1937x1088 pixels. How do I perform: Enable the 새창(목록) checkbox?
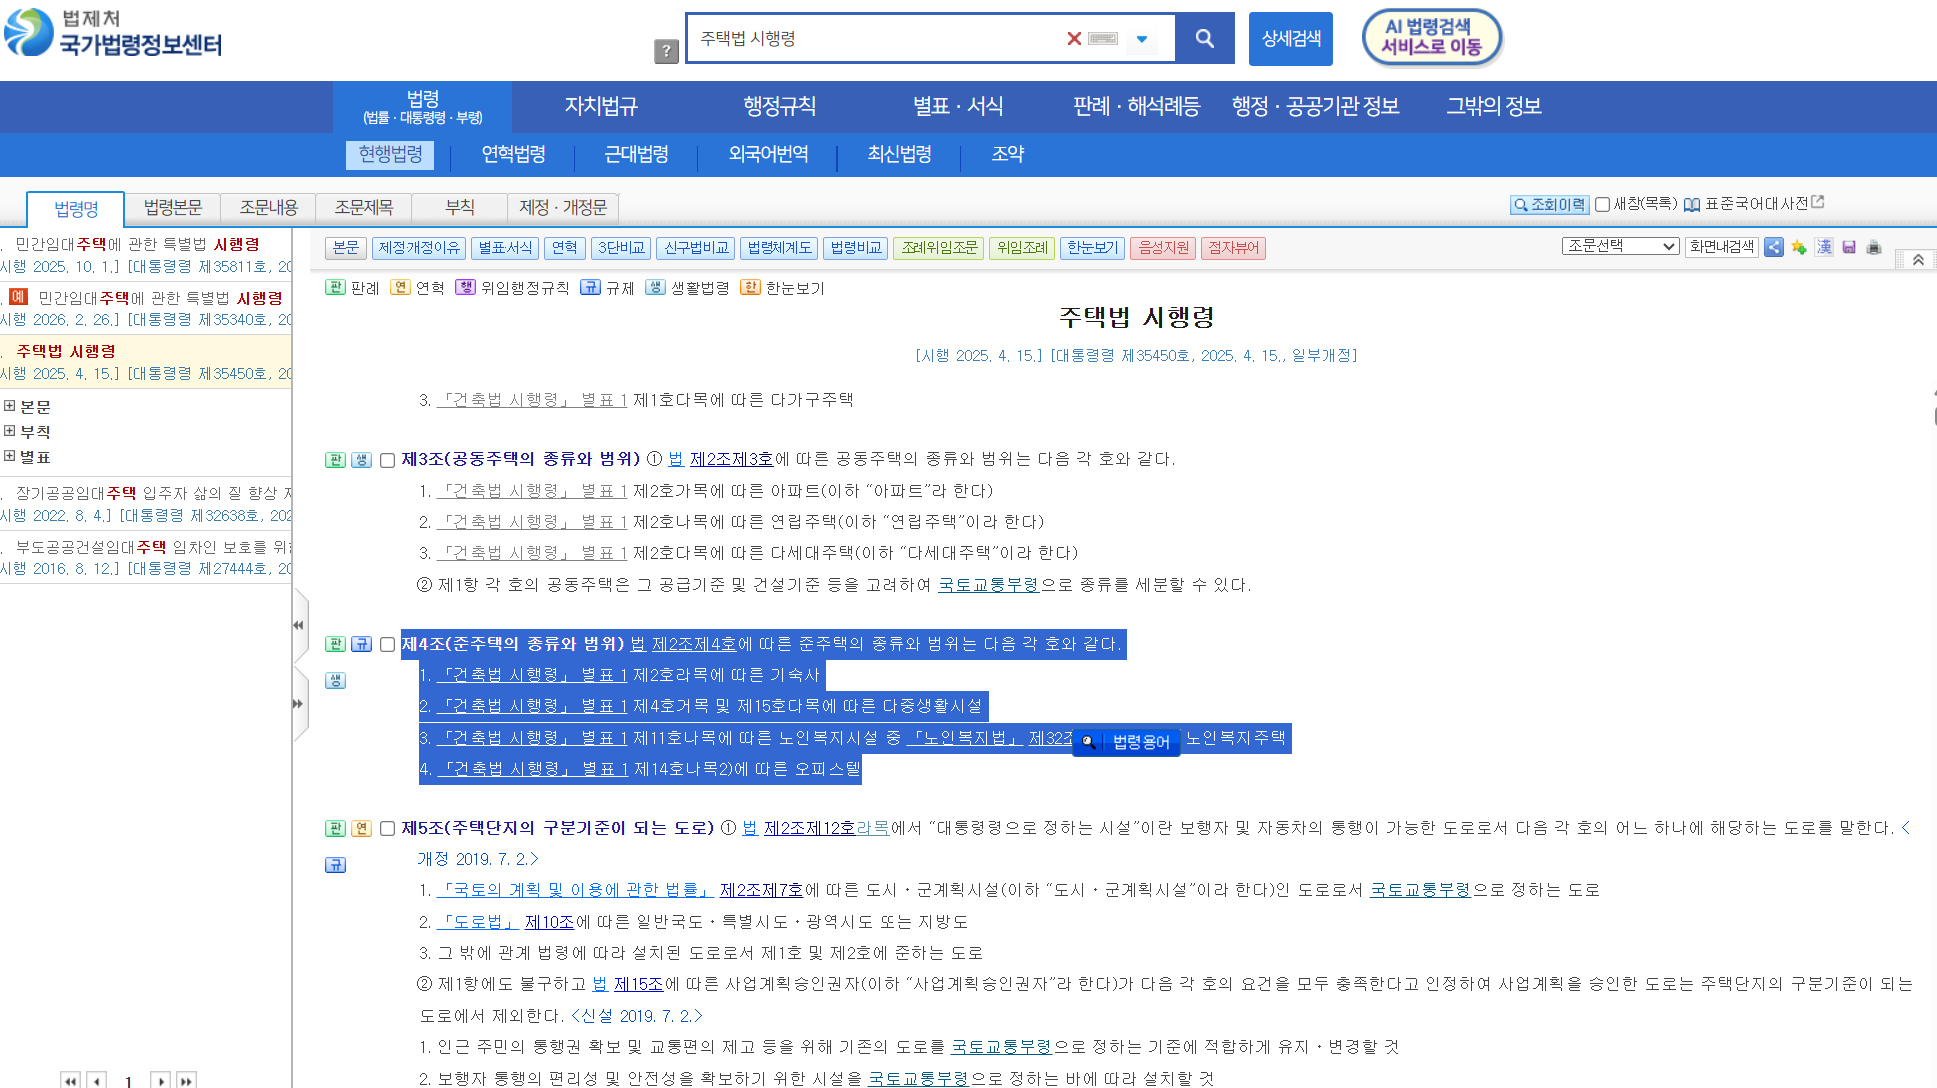1602,203
